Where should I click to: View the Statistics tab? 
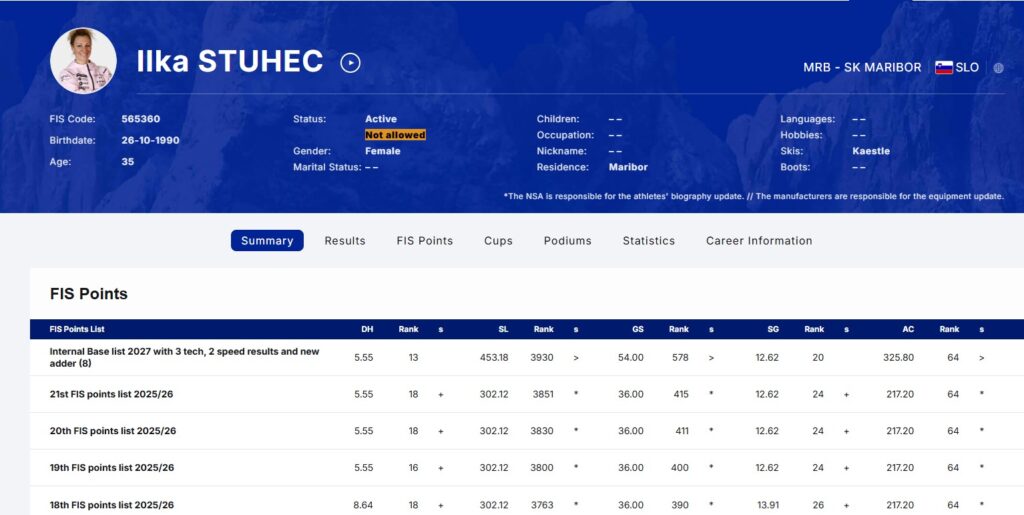click(x=648, y=241)
